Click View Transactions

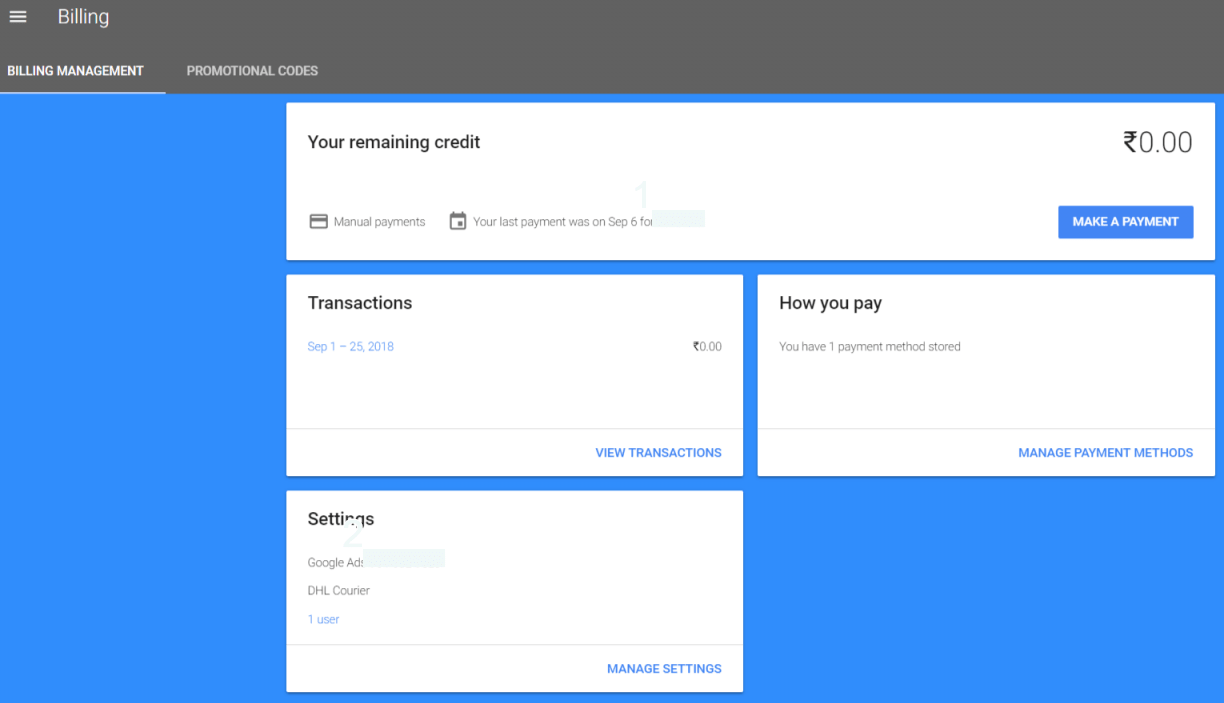[658, 453]
